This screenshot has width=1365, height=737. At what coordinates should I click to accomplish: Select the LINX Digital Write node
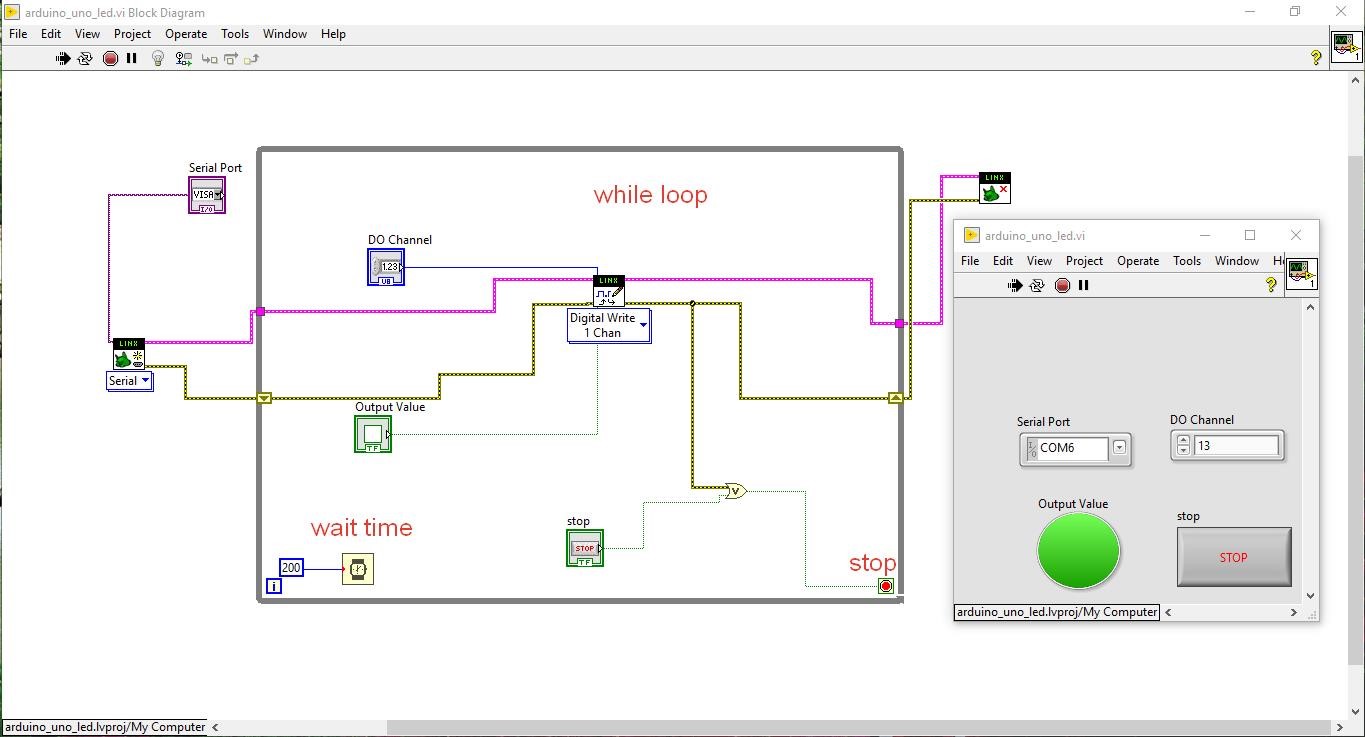coord(609,291)
